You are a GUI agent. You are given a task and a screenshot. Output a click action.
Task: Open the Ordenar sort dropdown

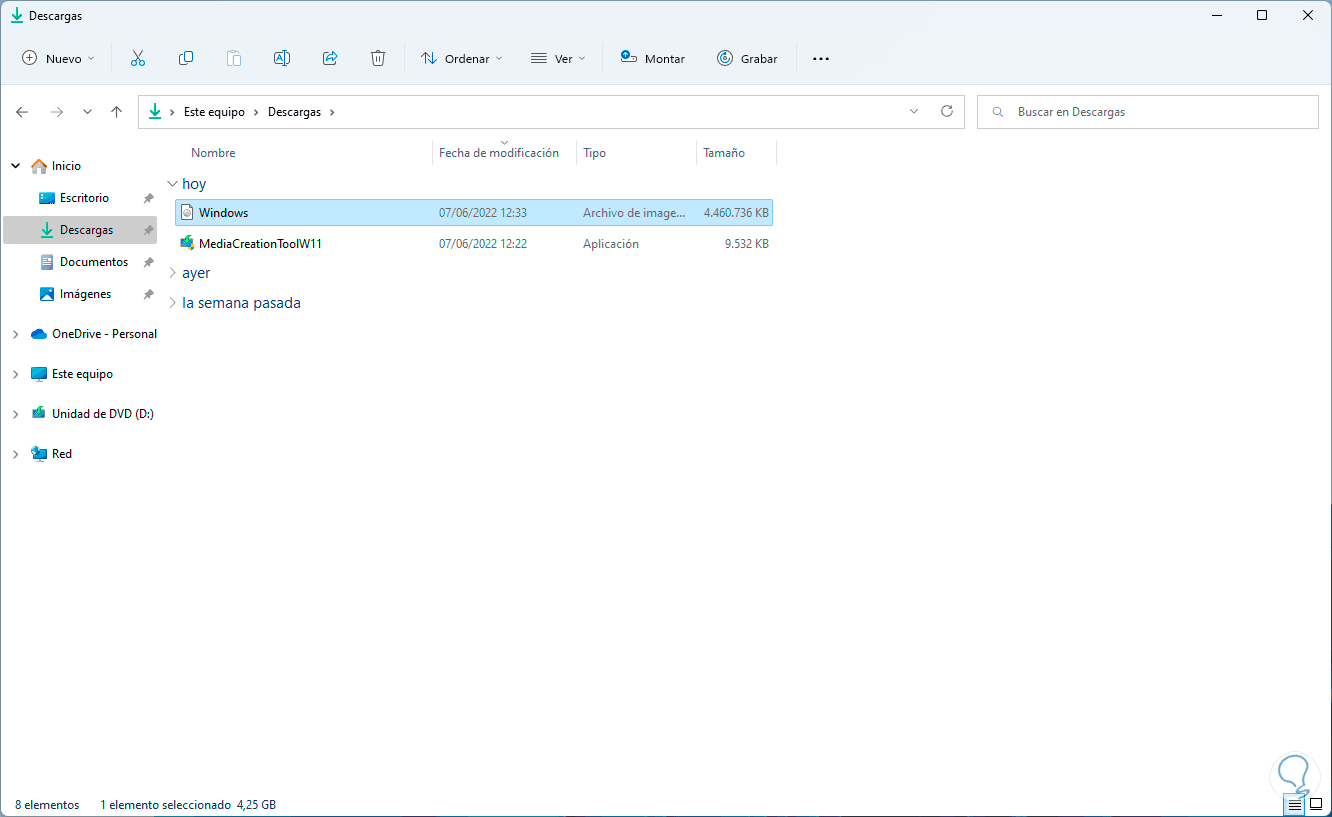(461, 58)
